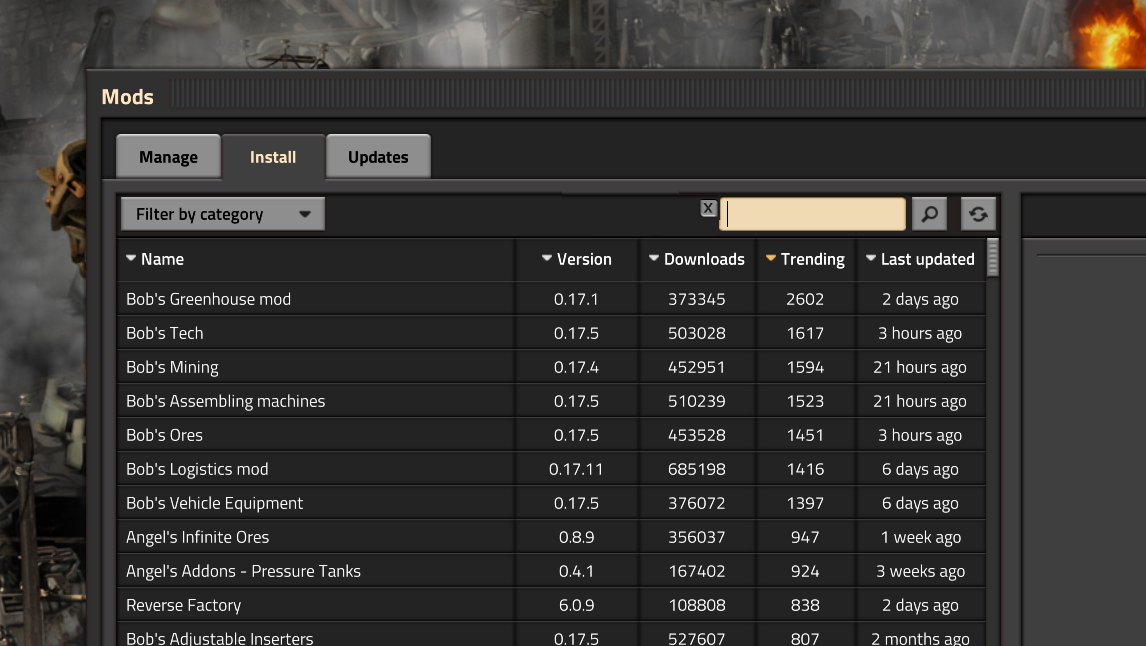Click the refresh mod list icon

[978, 214]
